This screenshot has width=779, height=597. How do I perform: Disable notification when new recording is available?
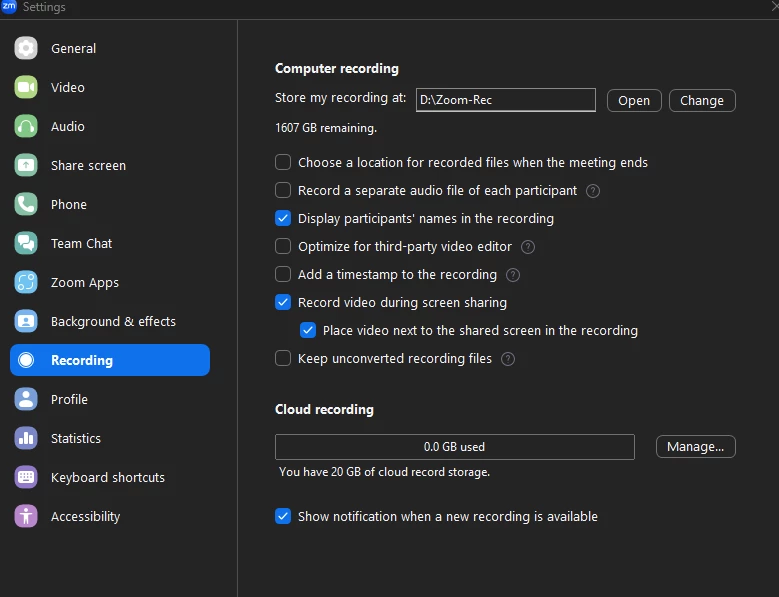tap(283, 516)
